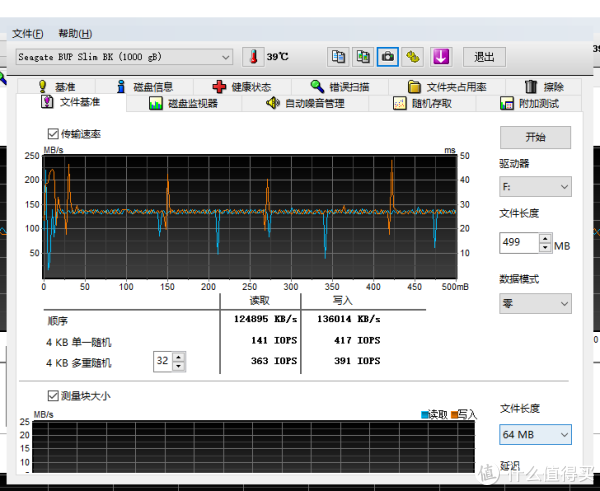Image resolution: width=600 pixels, height=491 pixels.
Task: Click the blue 读取 legend swatch
Action: (x=424, y=415)
